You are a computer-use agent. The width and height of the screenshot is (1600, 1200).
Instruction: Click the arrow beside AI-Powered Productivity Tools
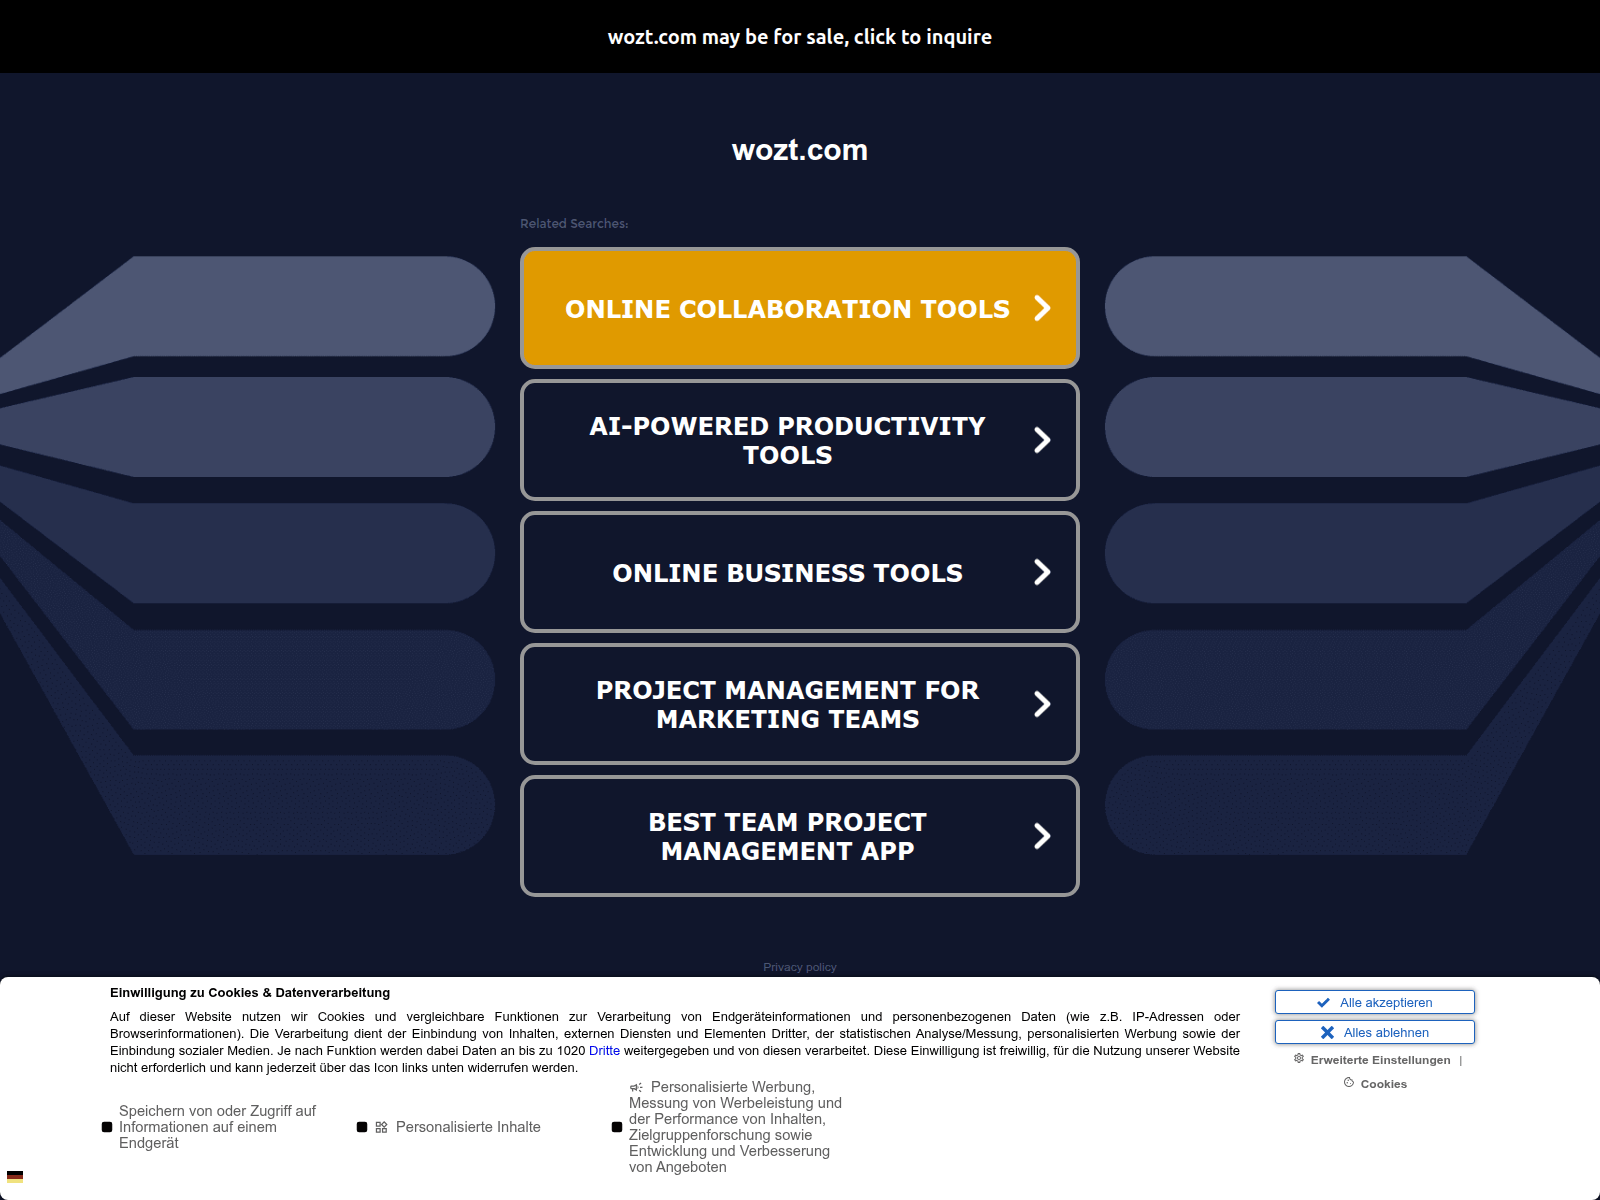pos(1042,440)
